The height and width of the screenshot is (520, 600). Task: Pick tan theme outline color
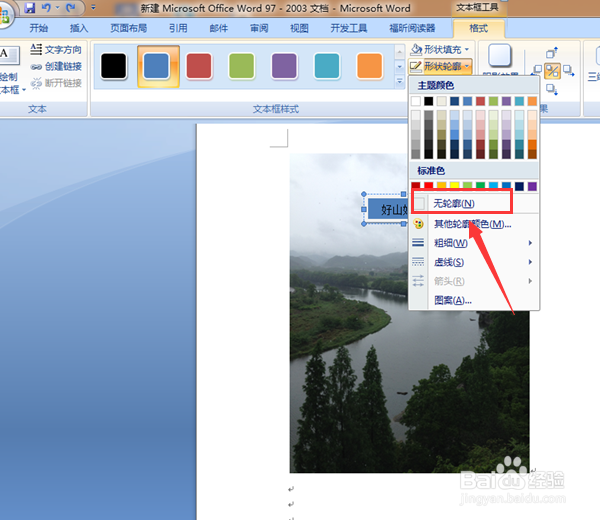click(442, 101)
